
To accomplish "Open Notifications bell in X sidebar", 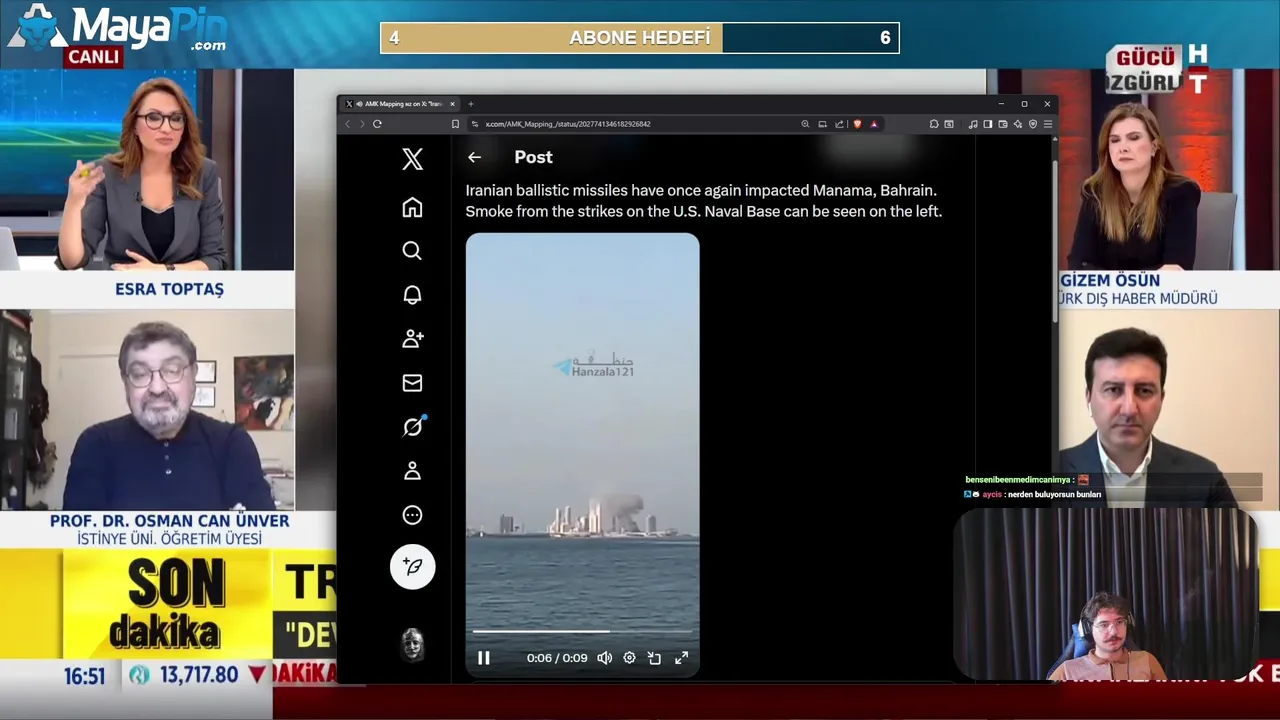I will (412, 295).
